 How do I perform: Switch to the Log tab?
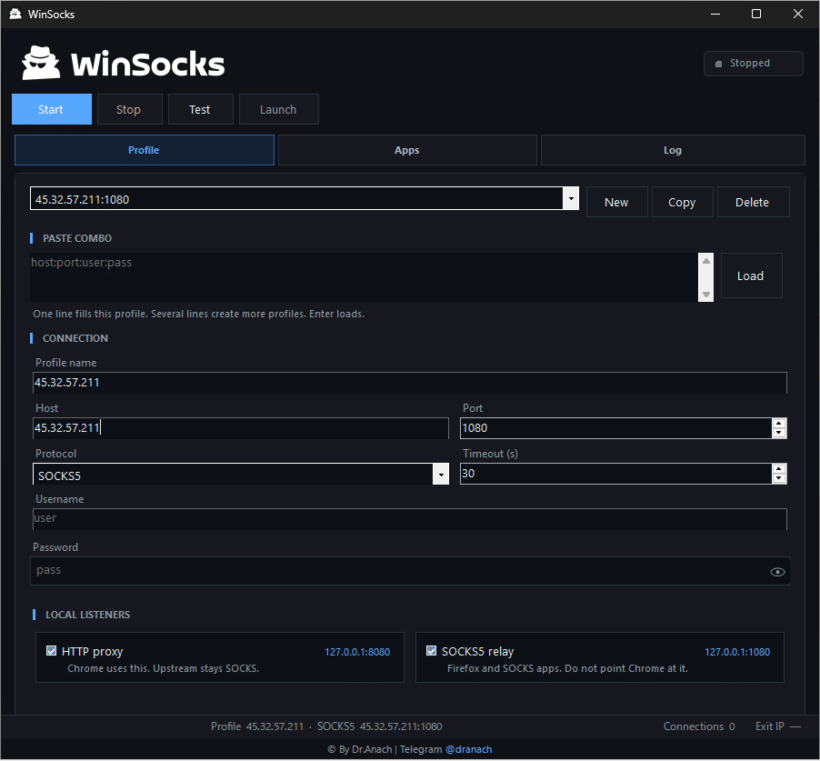673,150
